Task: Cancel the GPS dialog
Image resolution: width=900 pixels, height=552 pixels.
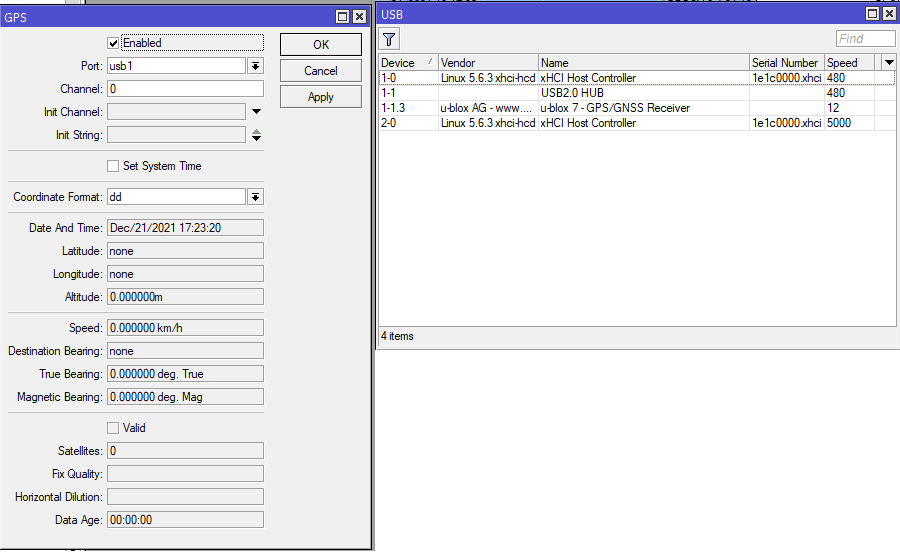Action: pos(321,71)
